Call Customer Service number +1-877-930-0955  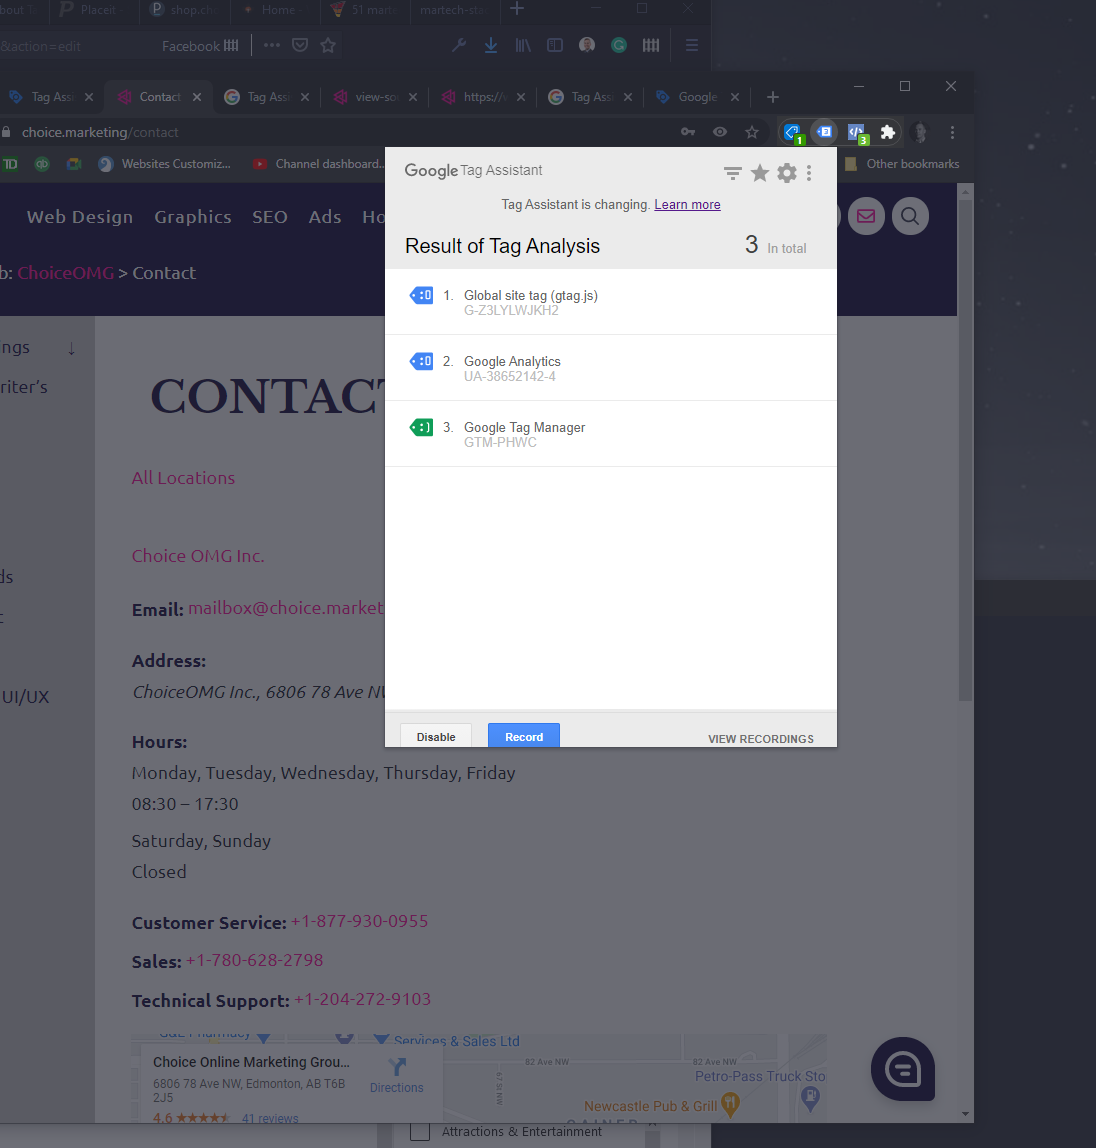coord(359,921)
